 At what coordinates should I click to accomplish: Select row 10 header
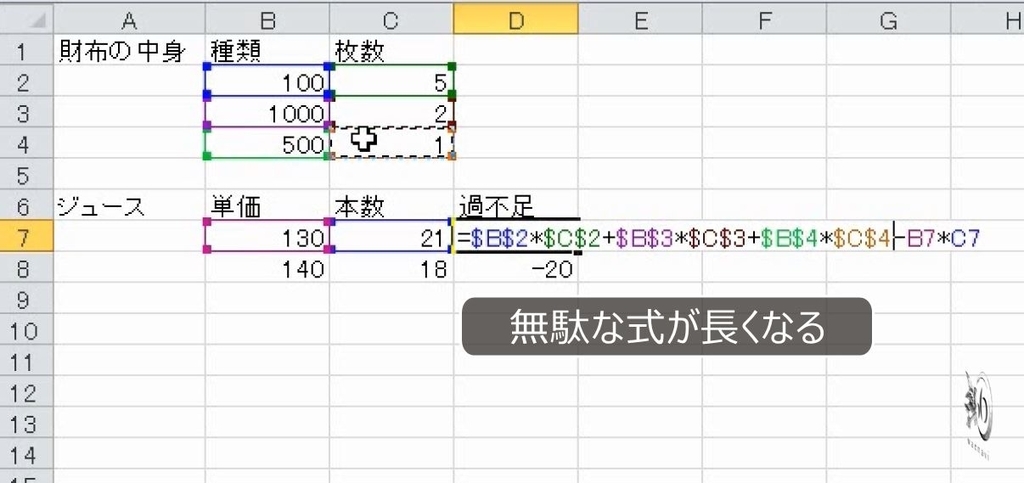(x=26, y=332)
